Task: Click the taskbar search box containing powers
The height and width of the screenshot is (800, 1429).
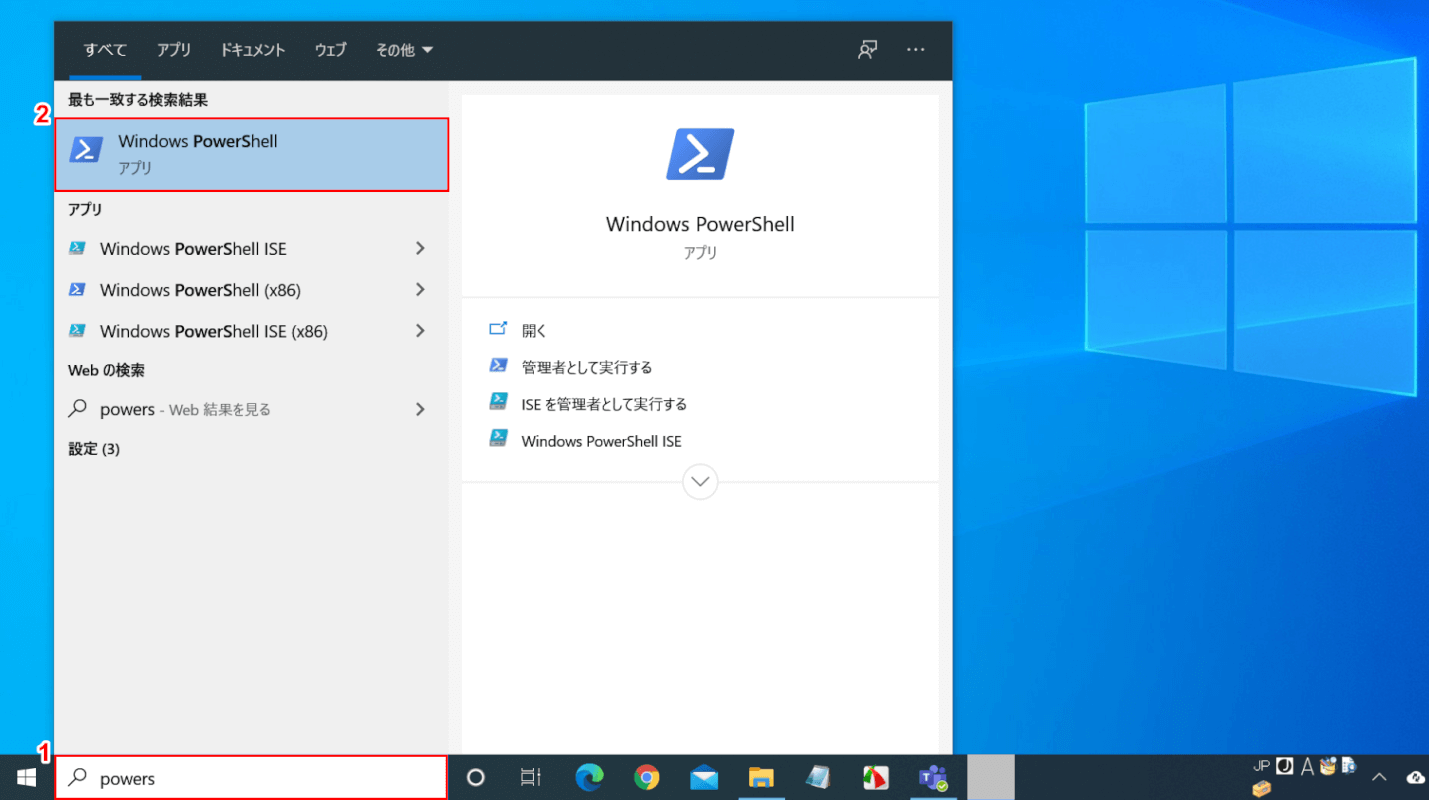Action: pyautogui.click(x=251, y=778)
